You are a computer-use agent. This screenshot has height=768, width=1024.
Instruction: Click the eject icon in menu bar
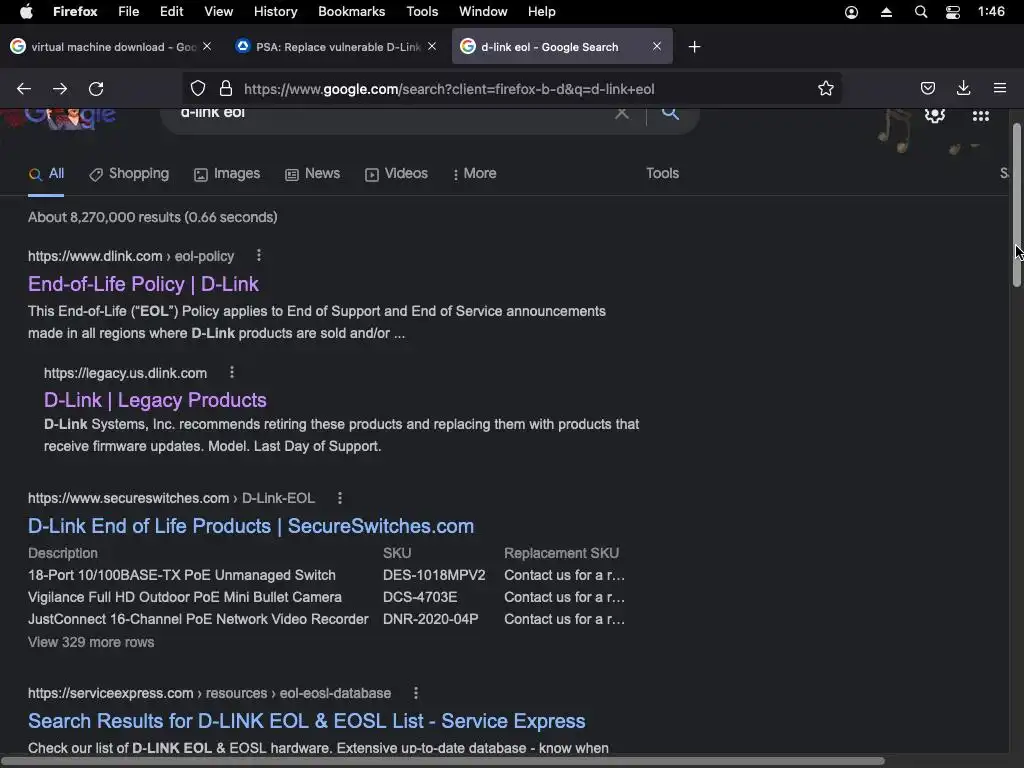click(x=886, y=12)
